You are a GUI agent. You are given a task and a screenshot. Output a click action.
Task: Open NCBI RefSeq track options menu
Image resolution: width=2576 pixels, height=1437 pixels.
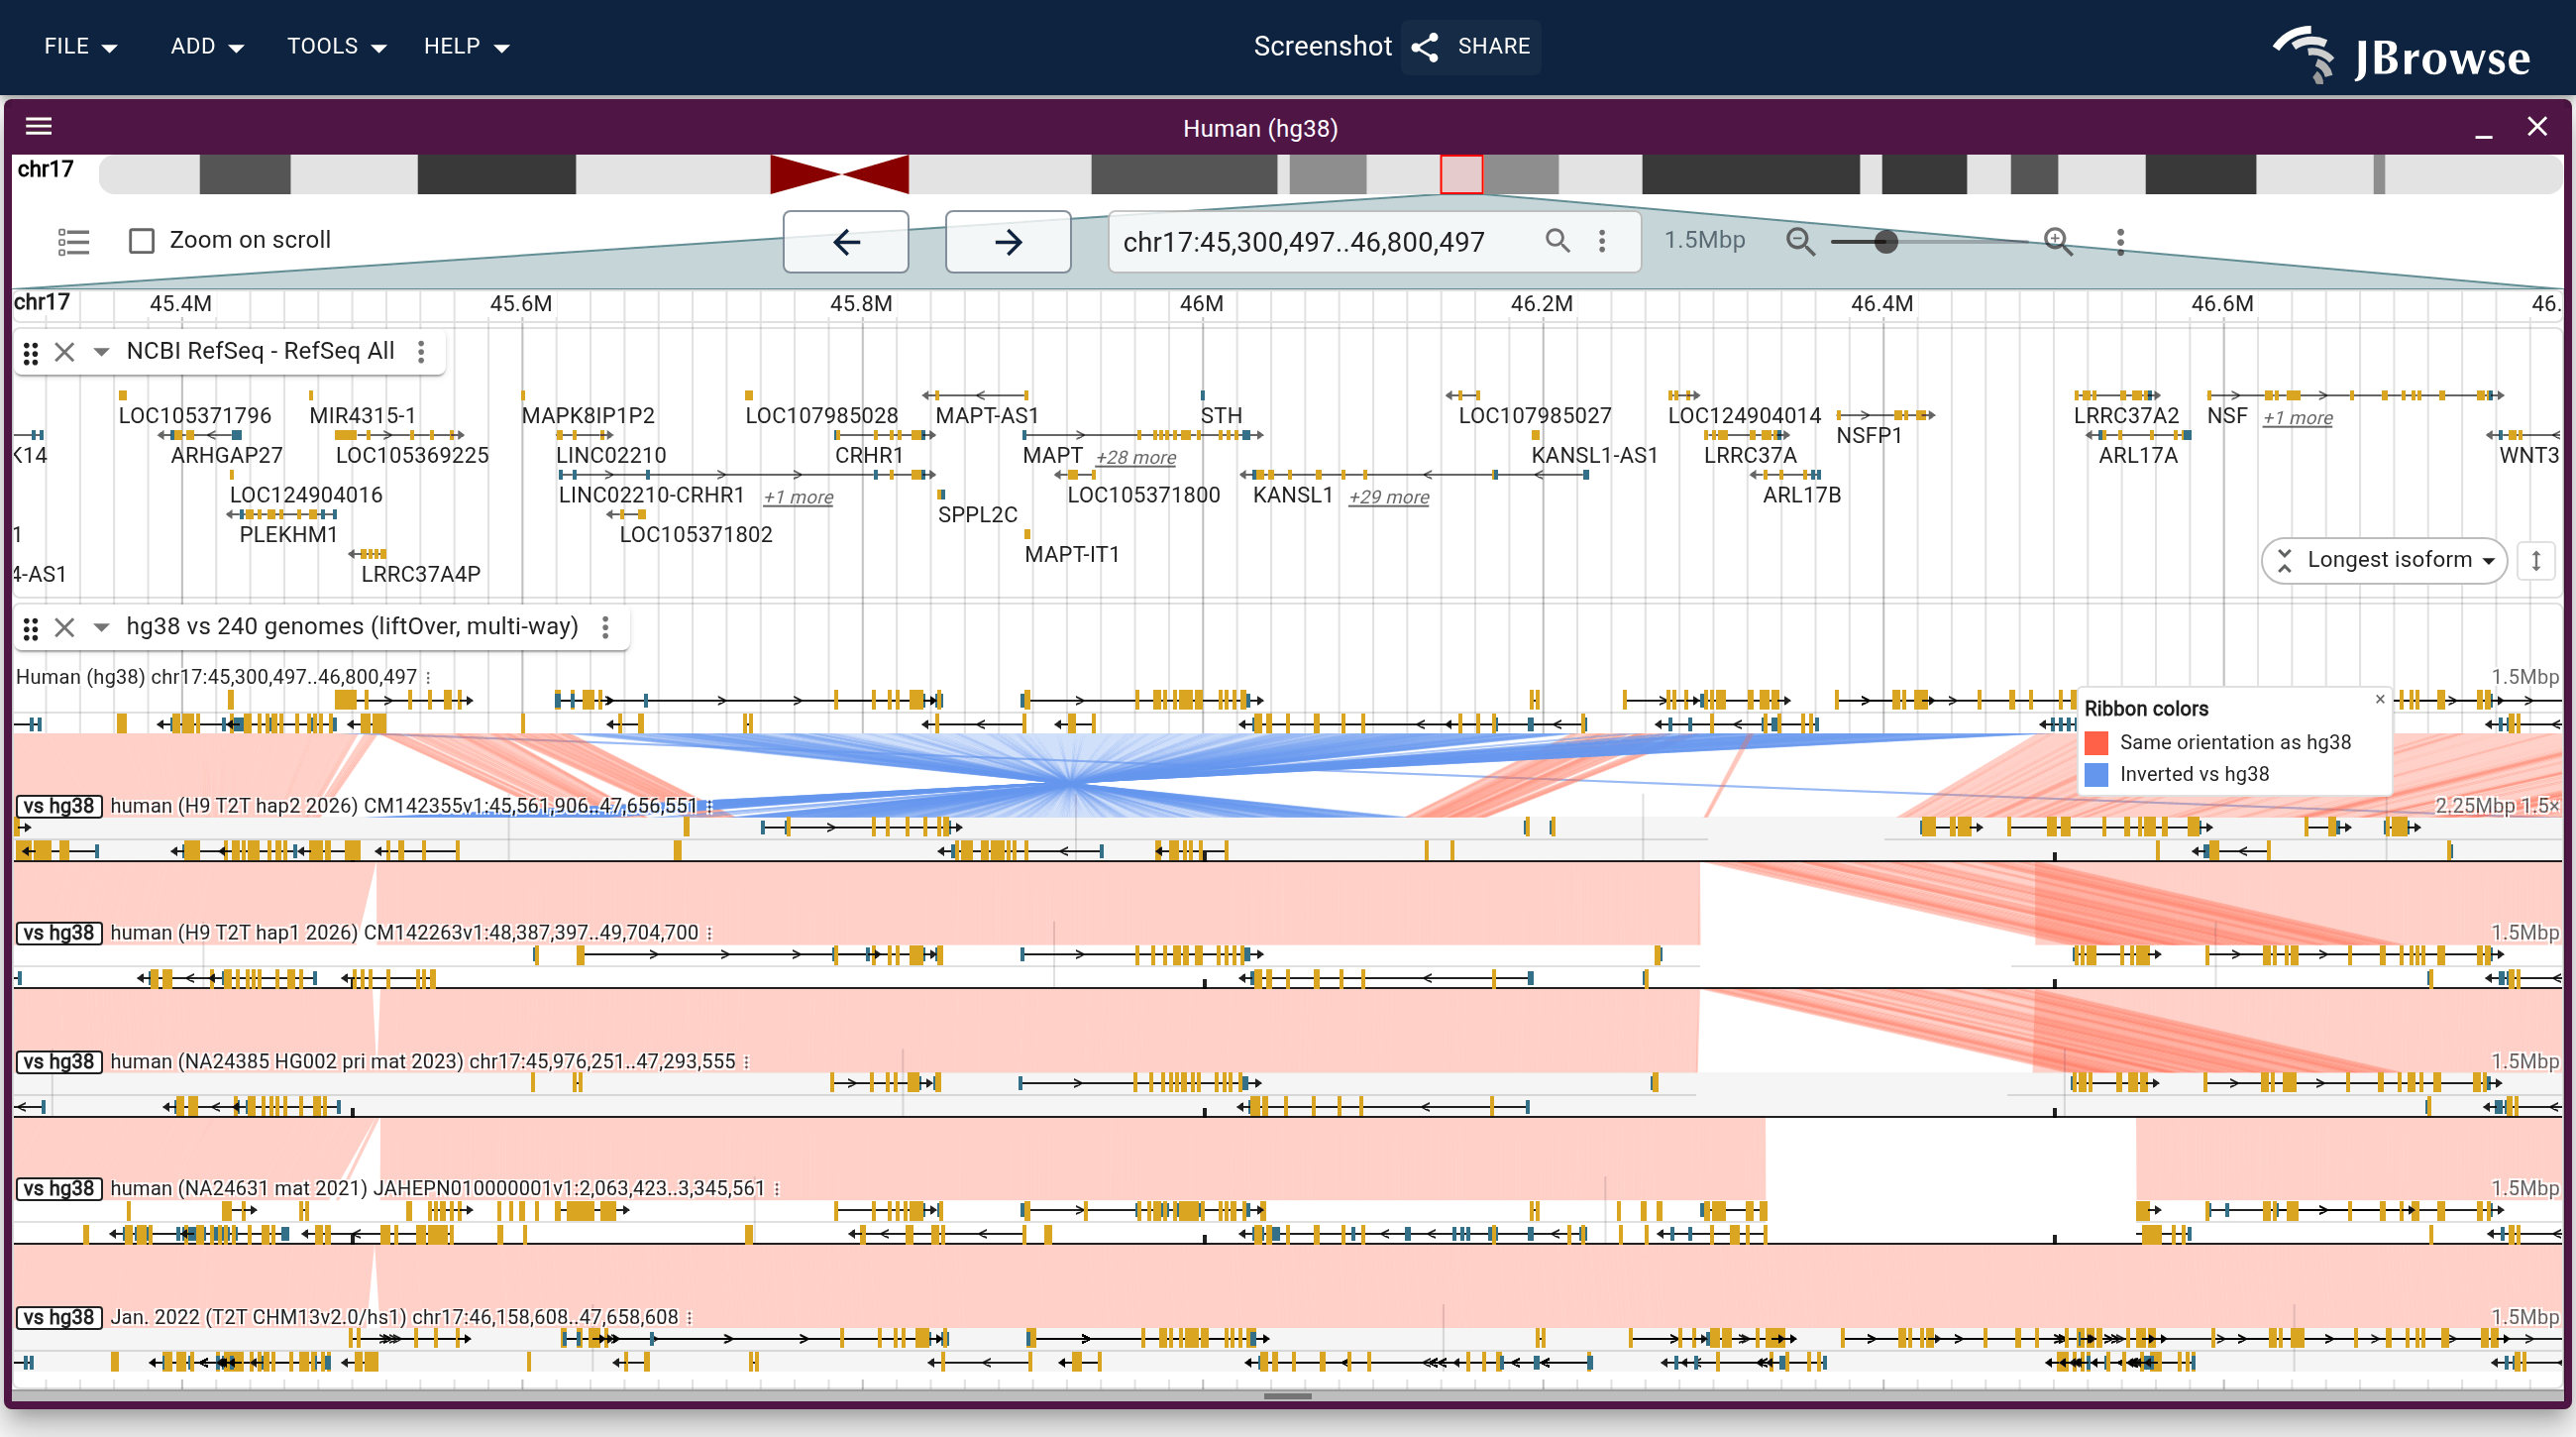[x=421, y=352]
